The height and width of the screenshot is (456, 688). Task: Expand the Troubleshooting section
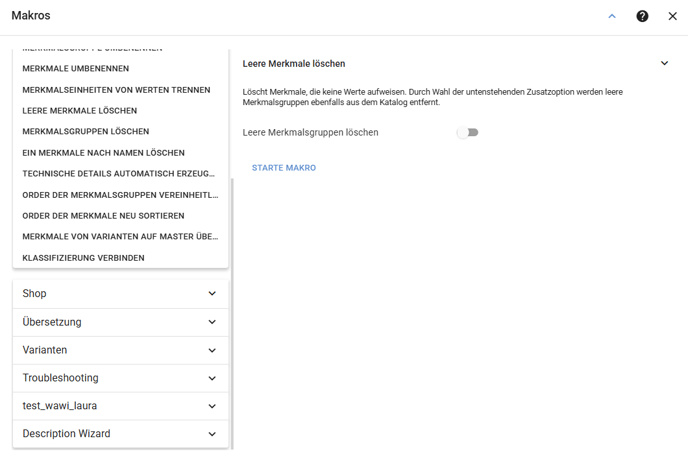pos(121,378)
